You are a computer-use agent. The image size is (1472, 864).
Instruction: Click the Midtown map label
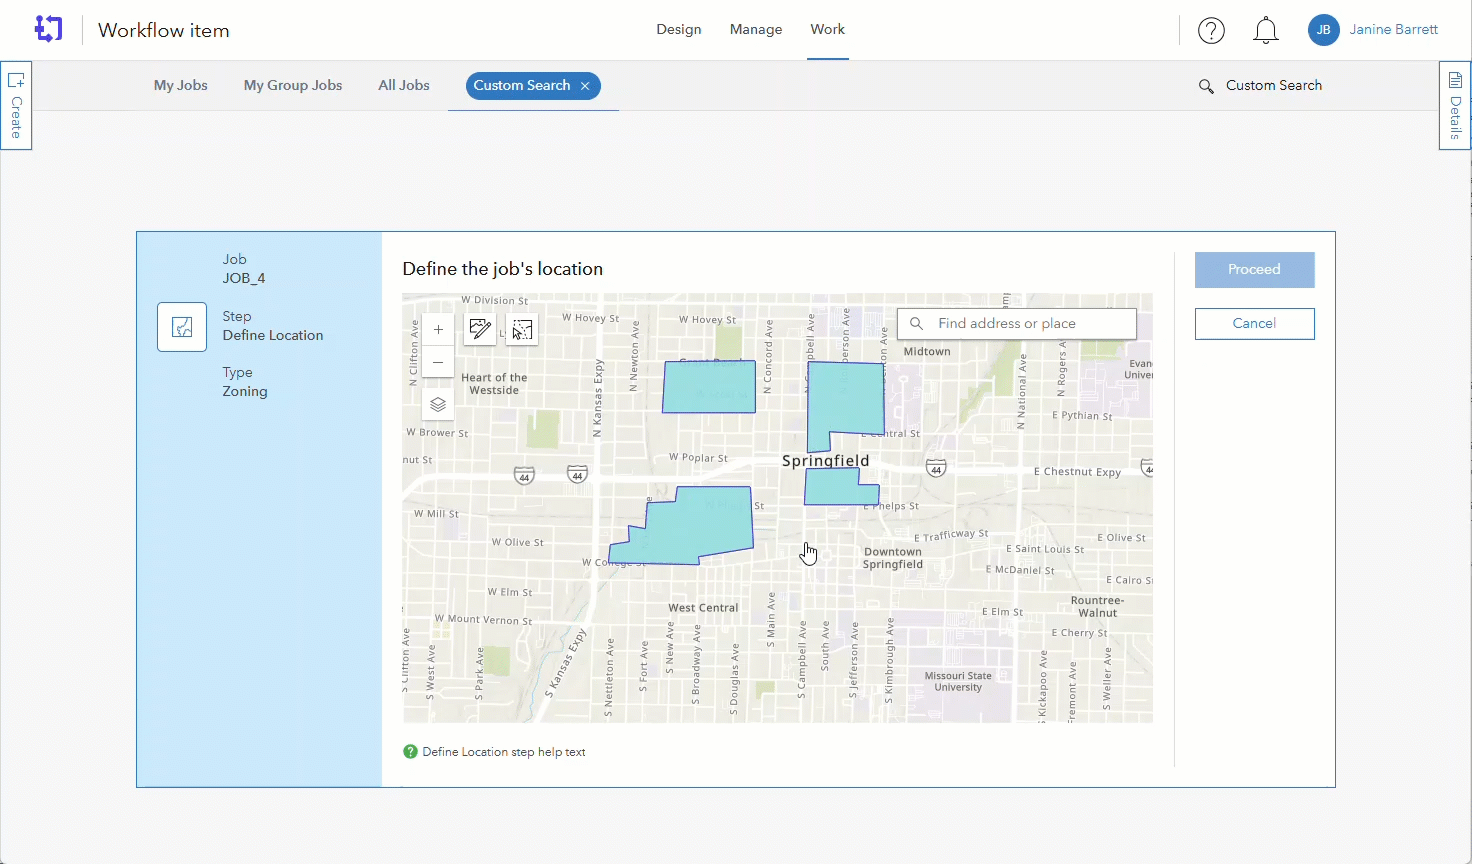[927, 352]
